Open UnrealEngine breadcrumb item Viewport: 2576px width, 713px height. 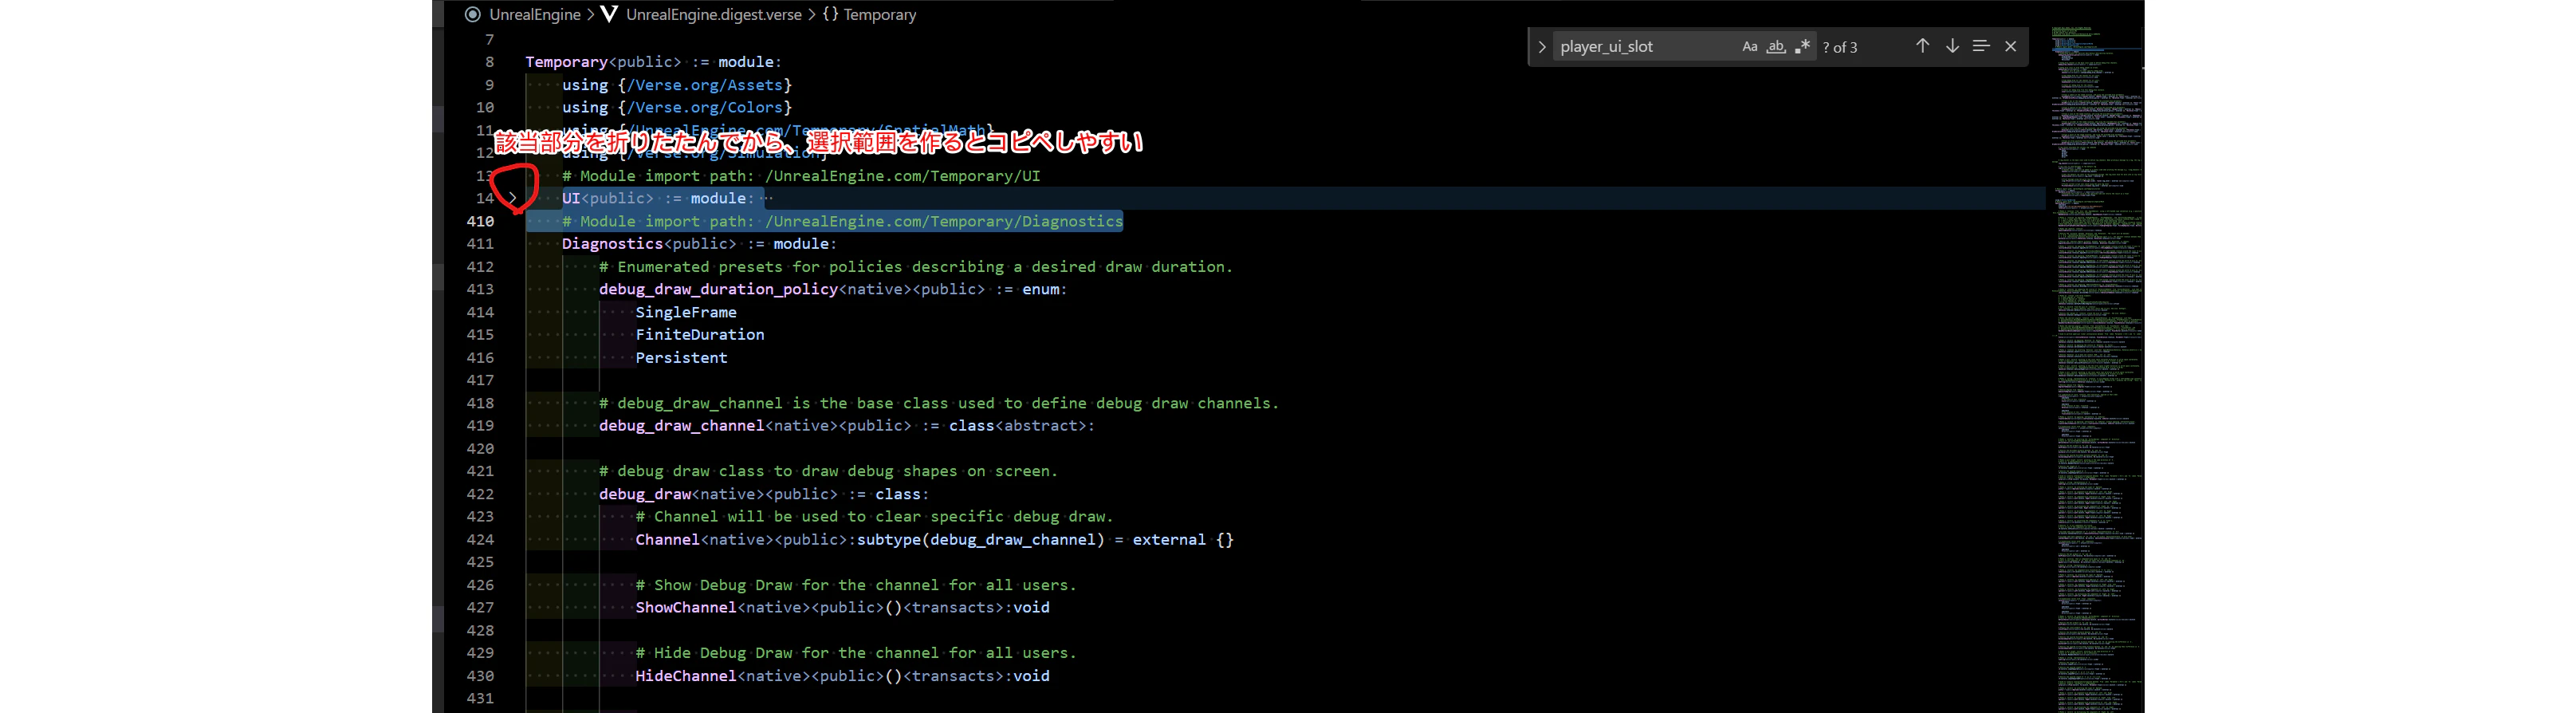coord(535,14)
